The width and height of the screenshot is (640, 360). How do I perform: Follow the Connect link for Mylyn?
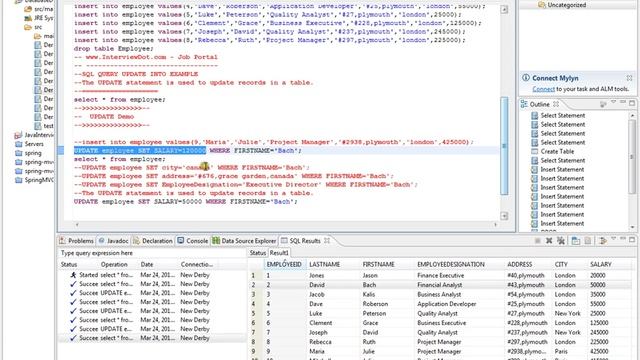[x=543, y=89]
